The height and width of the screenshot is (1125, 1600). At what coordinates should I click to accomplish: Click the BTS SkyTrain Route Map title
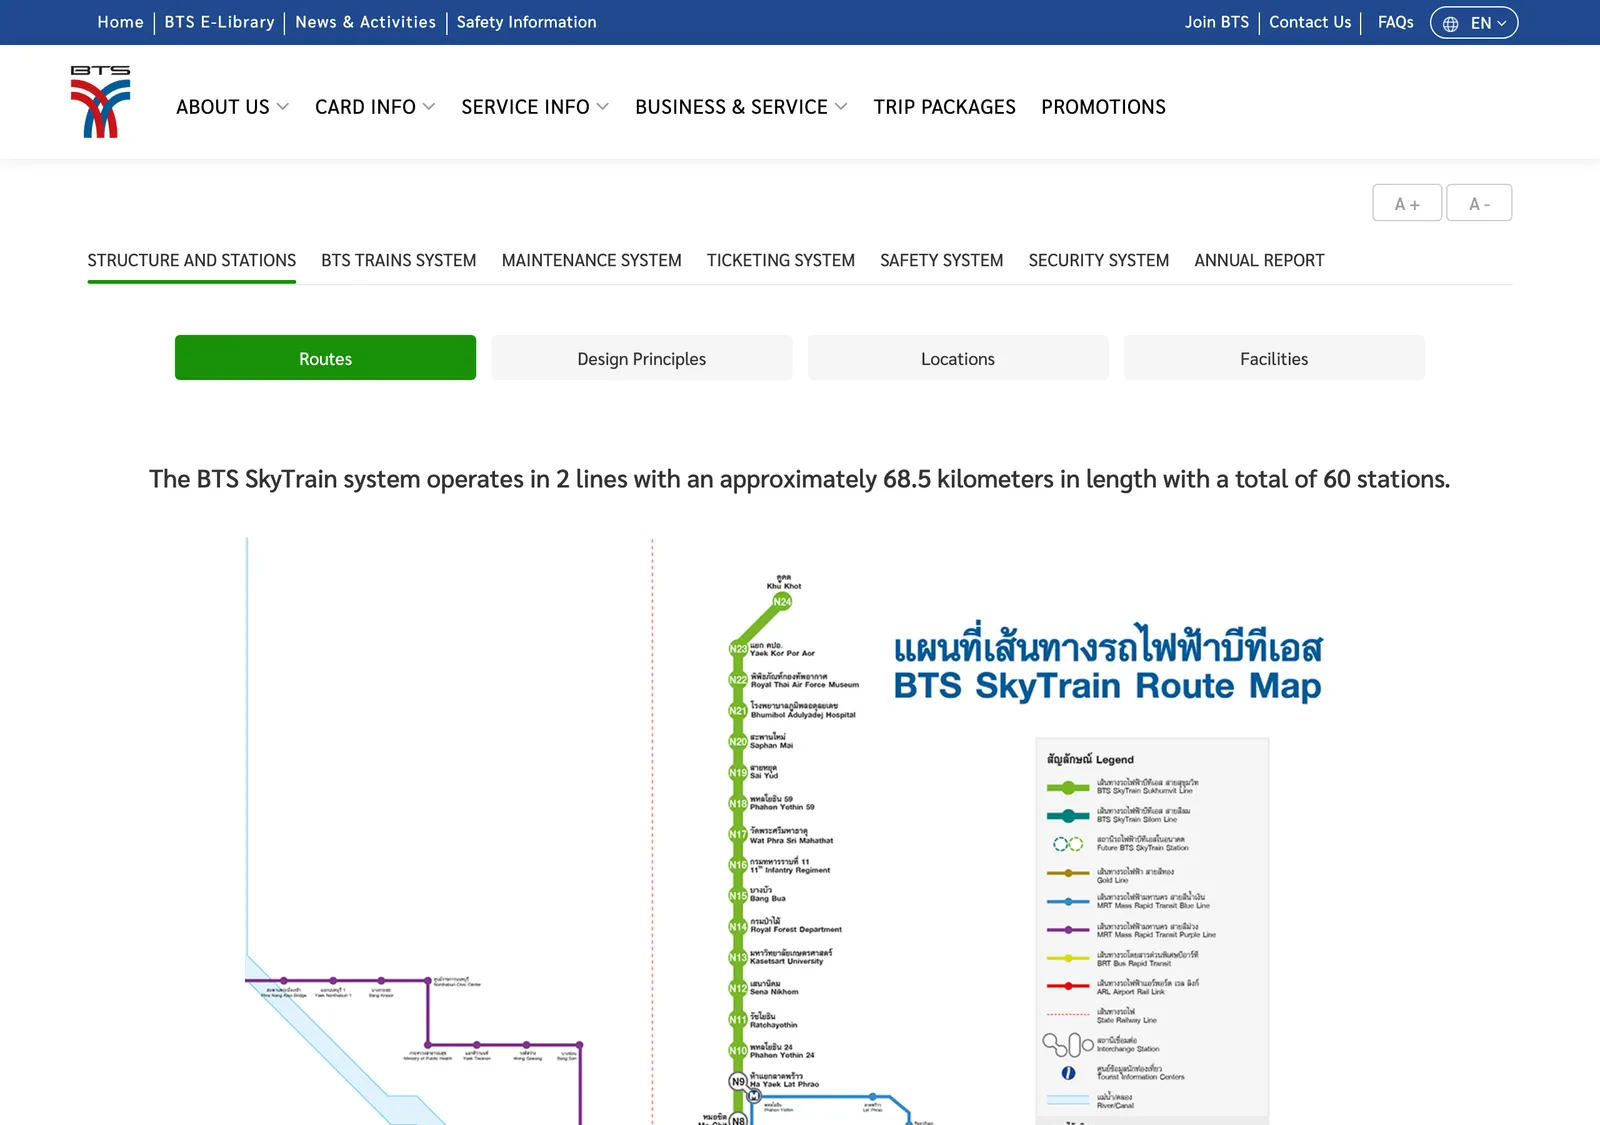click(1107, 686)
